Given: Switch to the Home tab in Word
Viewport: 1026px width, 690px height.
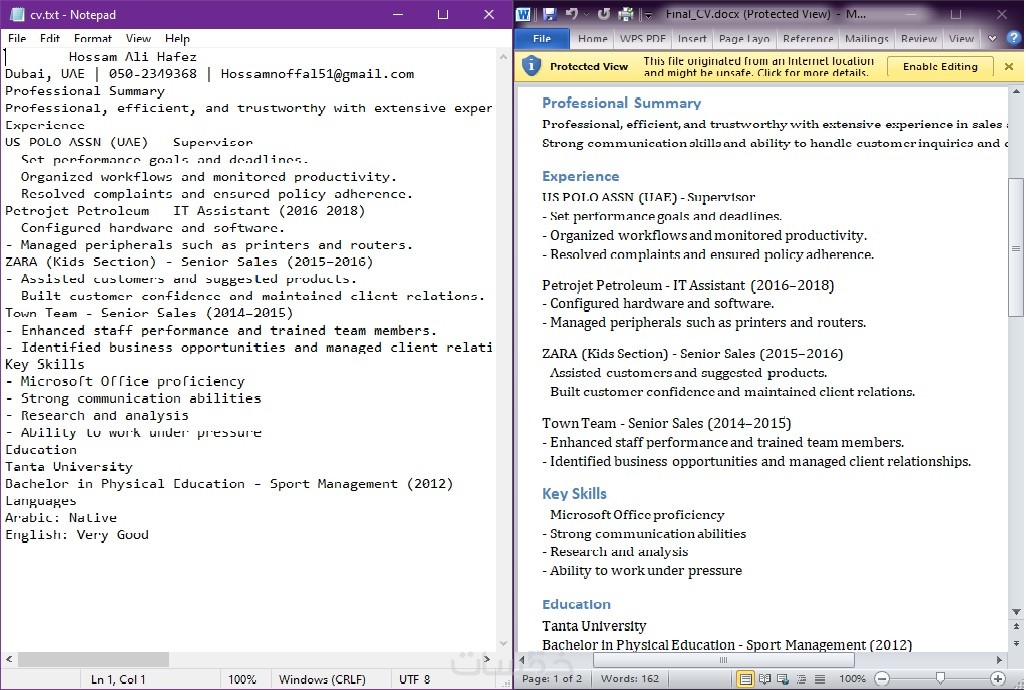Looking at the screenshot, I should pos(593,39).
